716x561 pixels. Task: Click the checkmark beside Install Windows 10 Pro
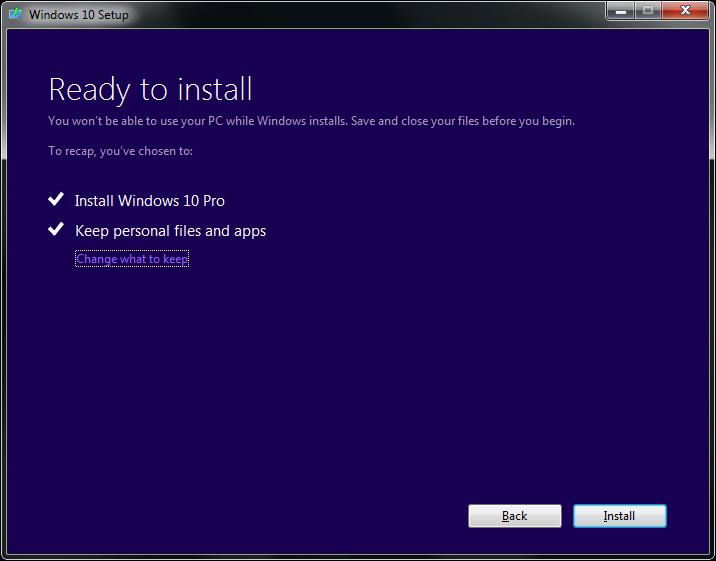pos(56,199)
